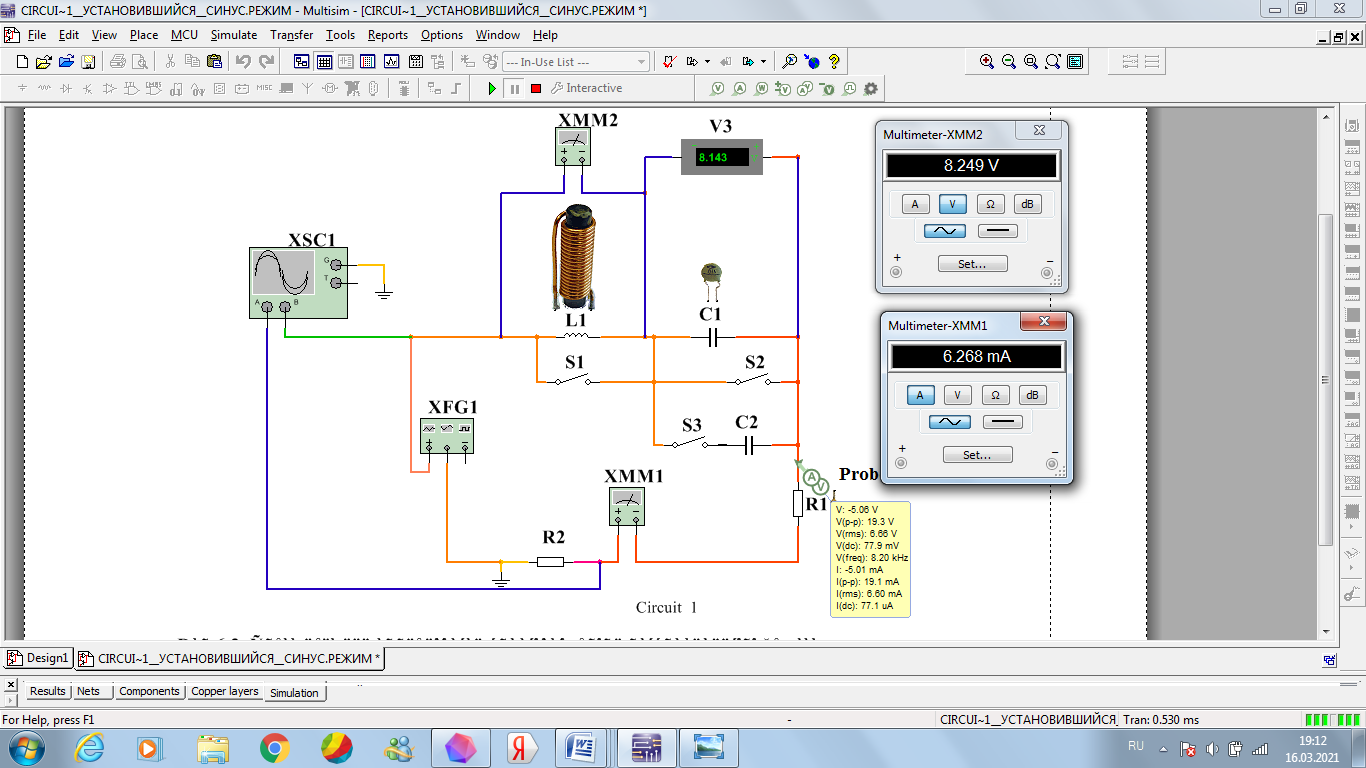Open Set... in Multimeter-XMM1

977,454
